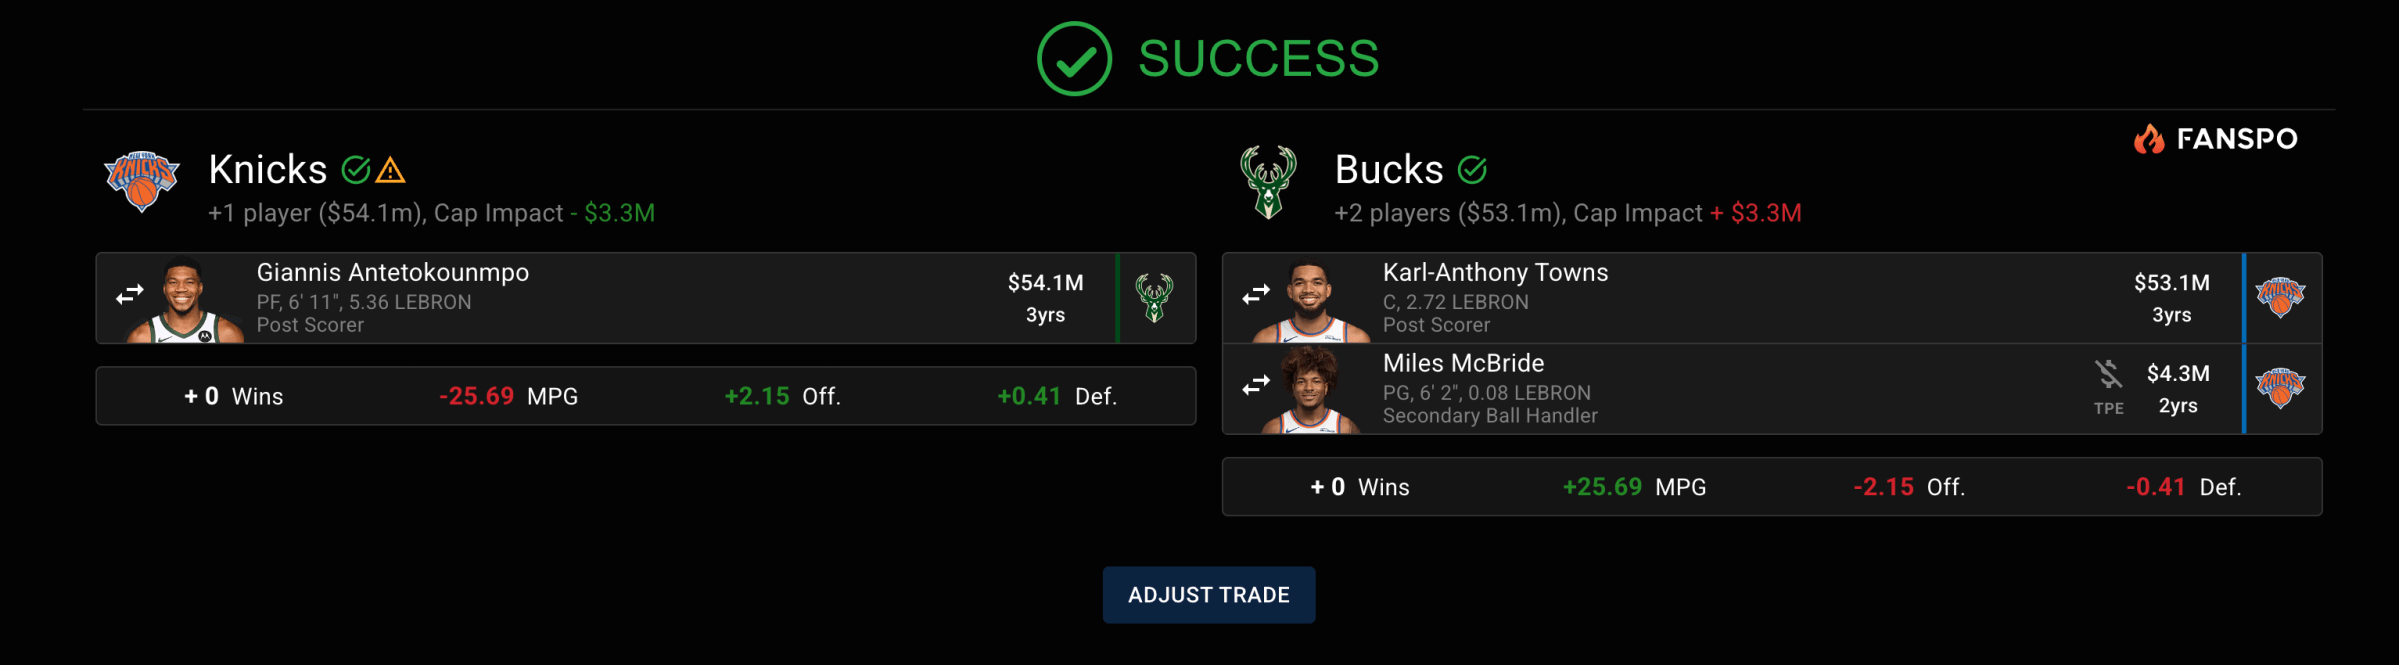Click the Bucks team logo
This screenshot has height=665, width=2399.
1268,182
